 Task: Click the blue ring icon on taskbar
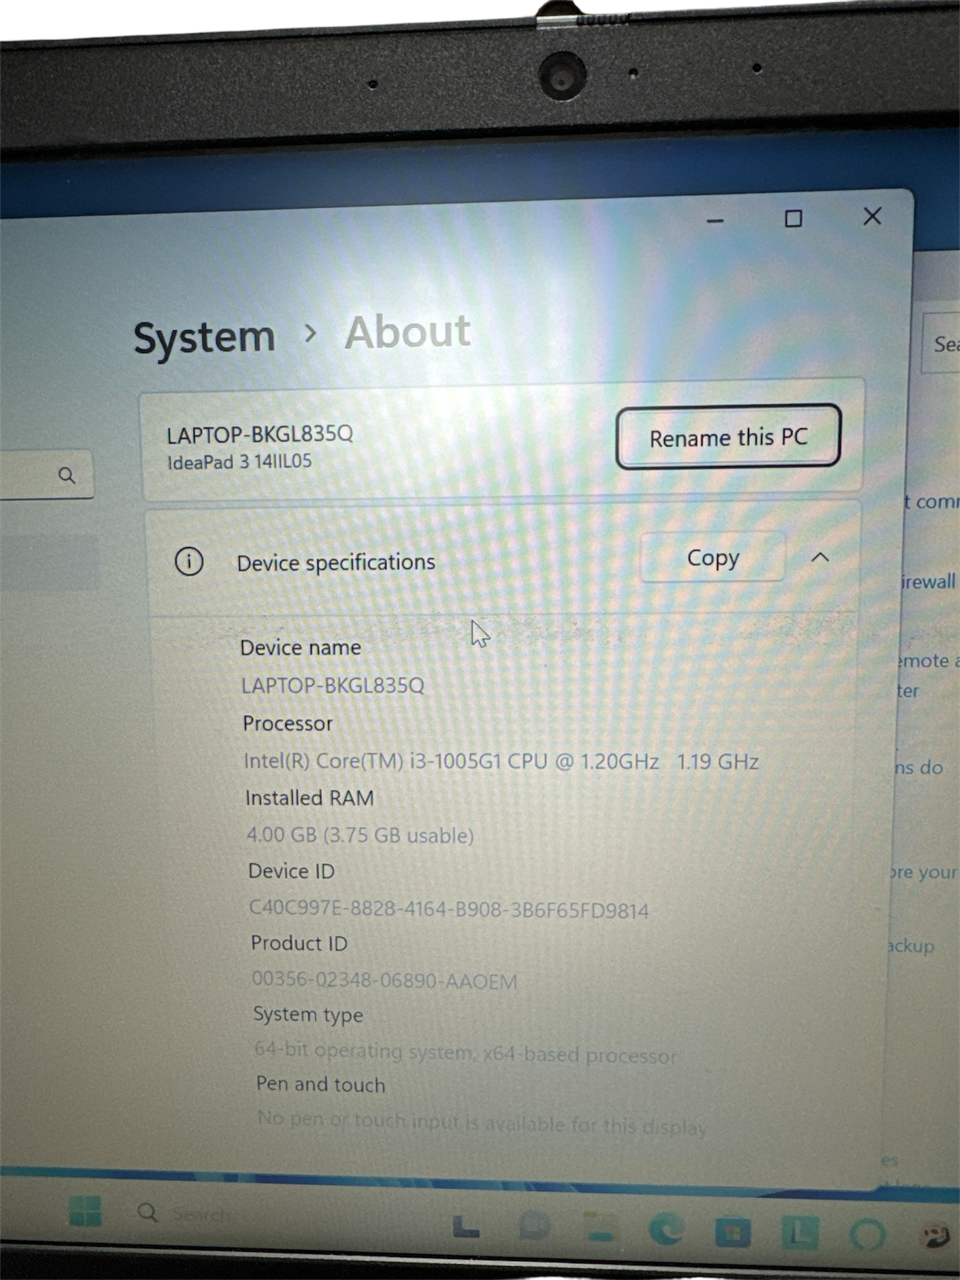point(867,1235)
